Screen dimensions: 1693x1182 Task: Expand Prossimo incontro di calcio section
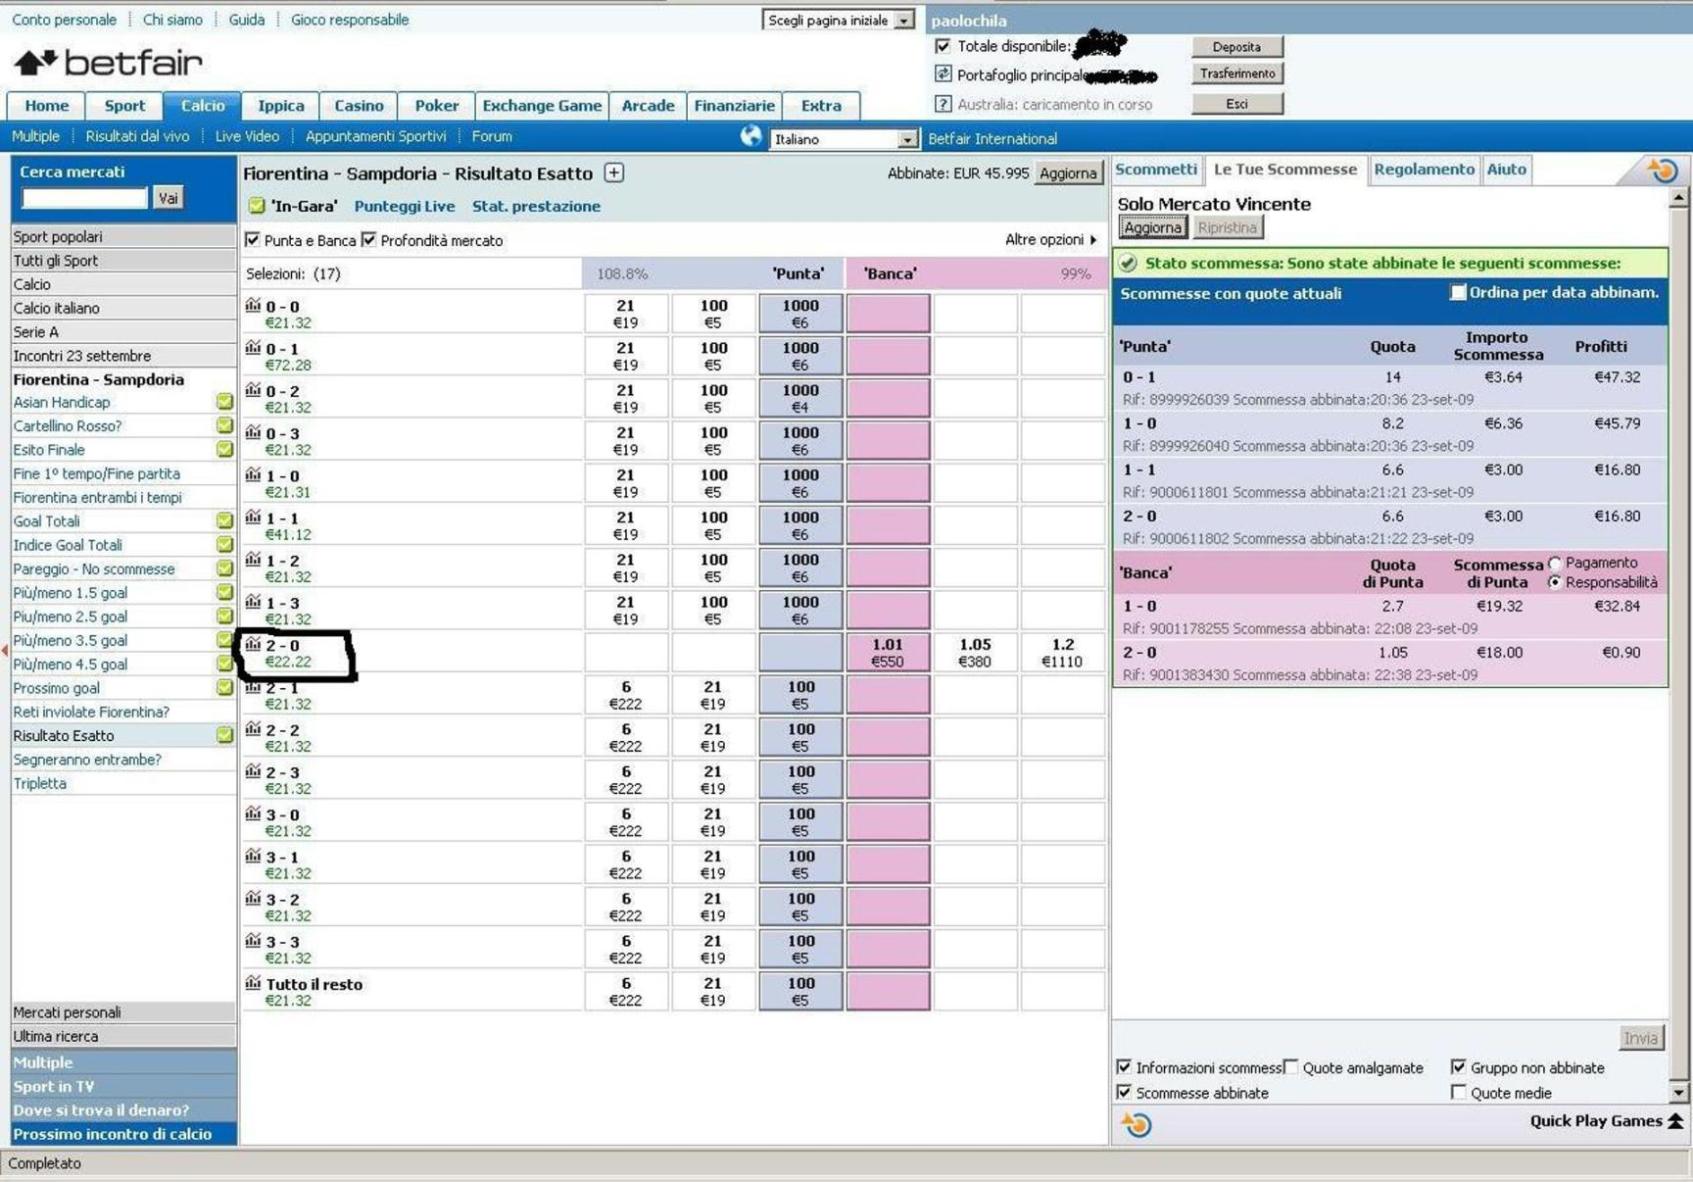tap(123, 1134)
